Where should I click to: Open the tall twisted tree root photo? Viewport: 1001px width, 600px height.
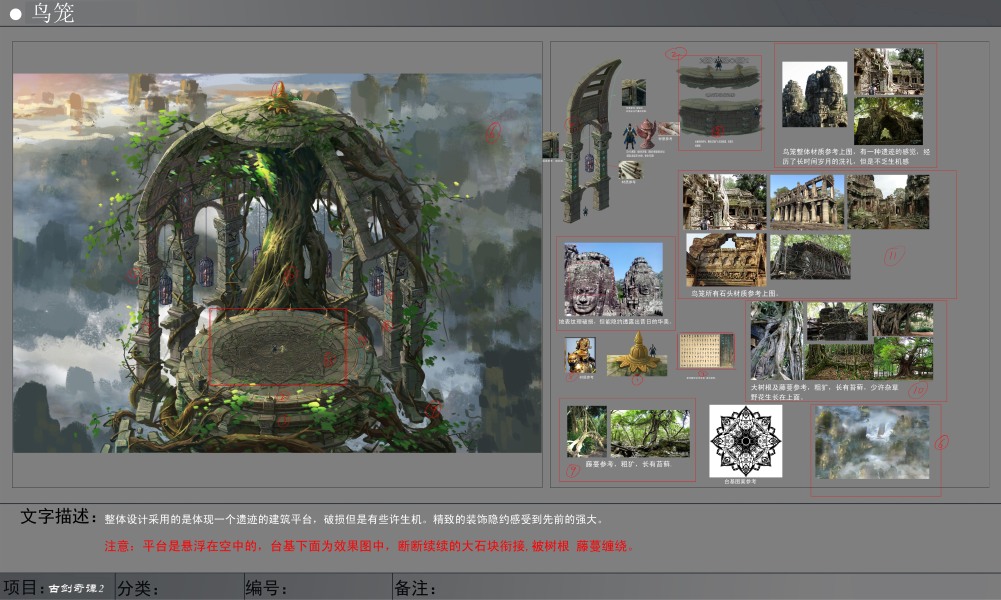tap(778, 341)
